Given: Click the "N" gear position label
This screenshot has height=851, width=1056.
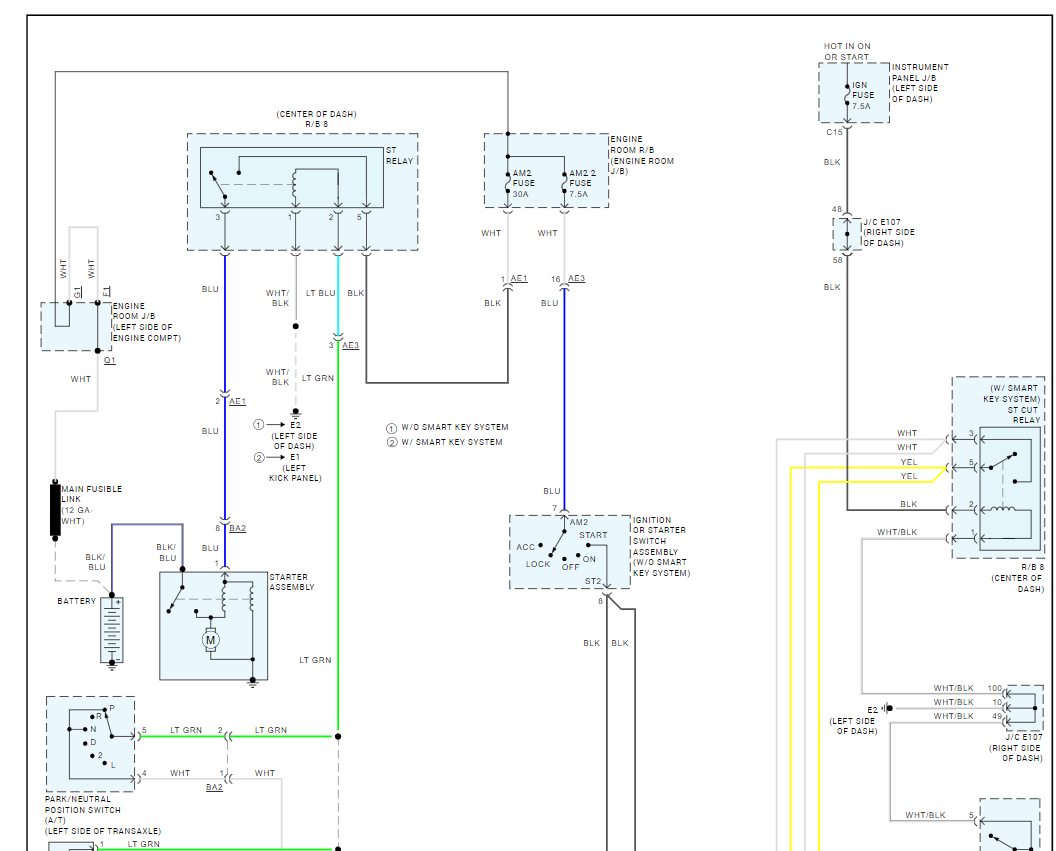Looking at the screenshot, I should (x=93, y=729).
